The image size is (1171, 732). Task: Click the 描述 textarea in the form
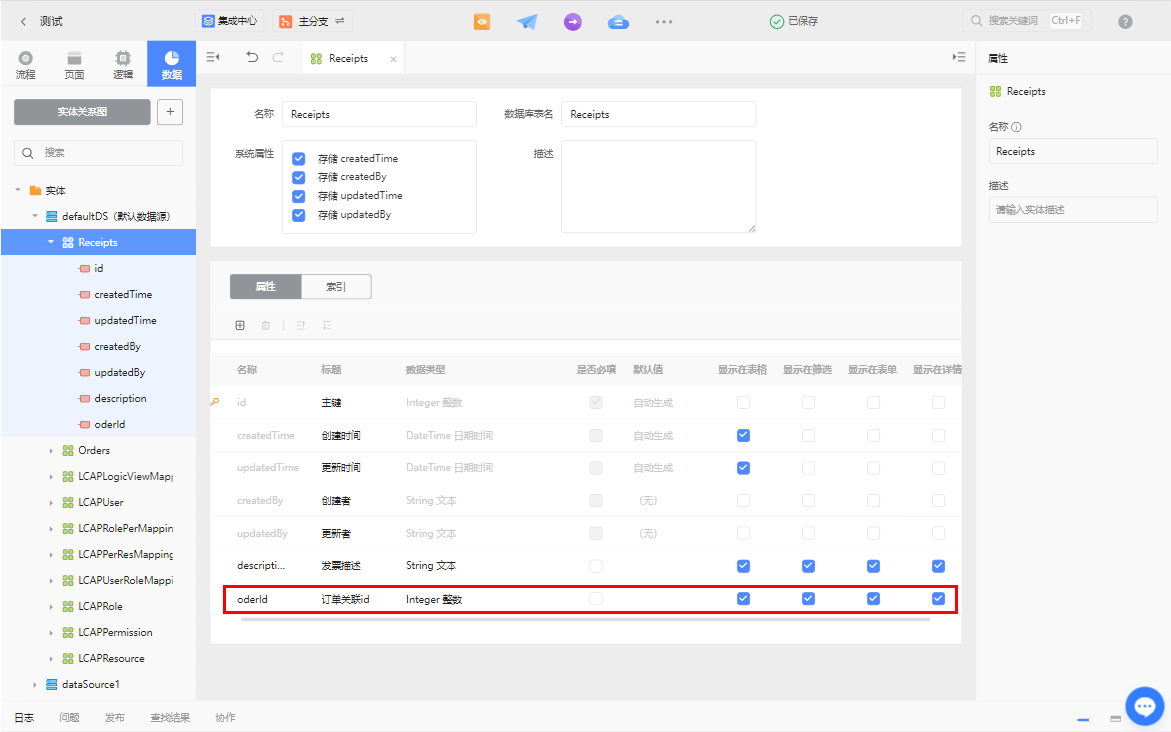(x=659, y=187)
